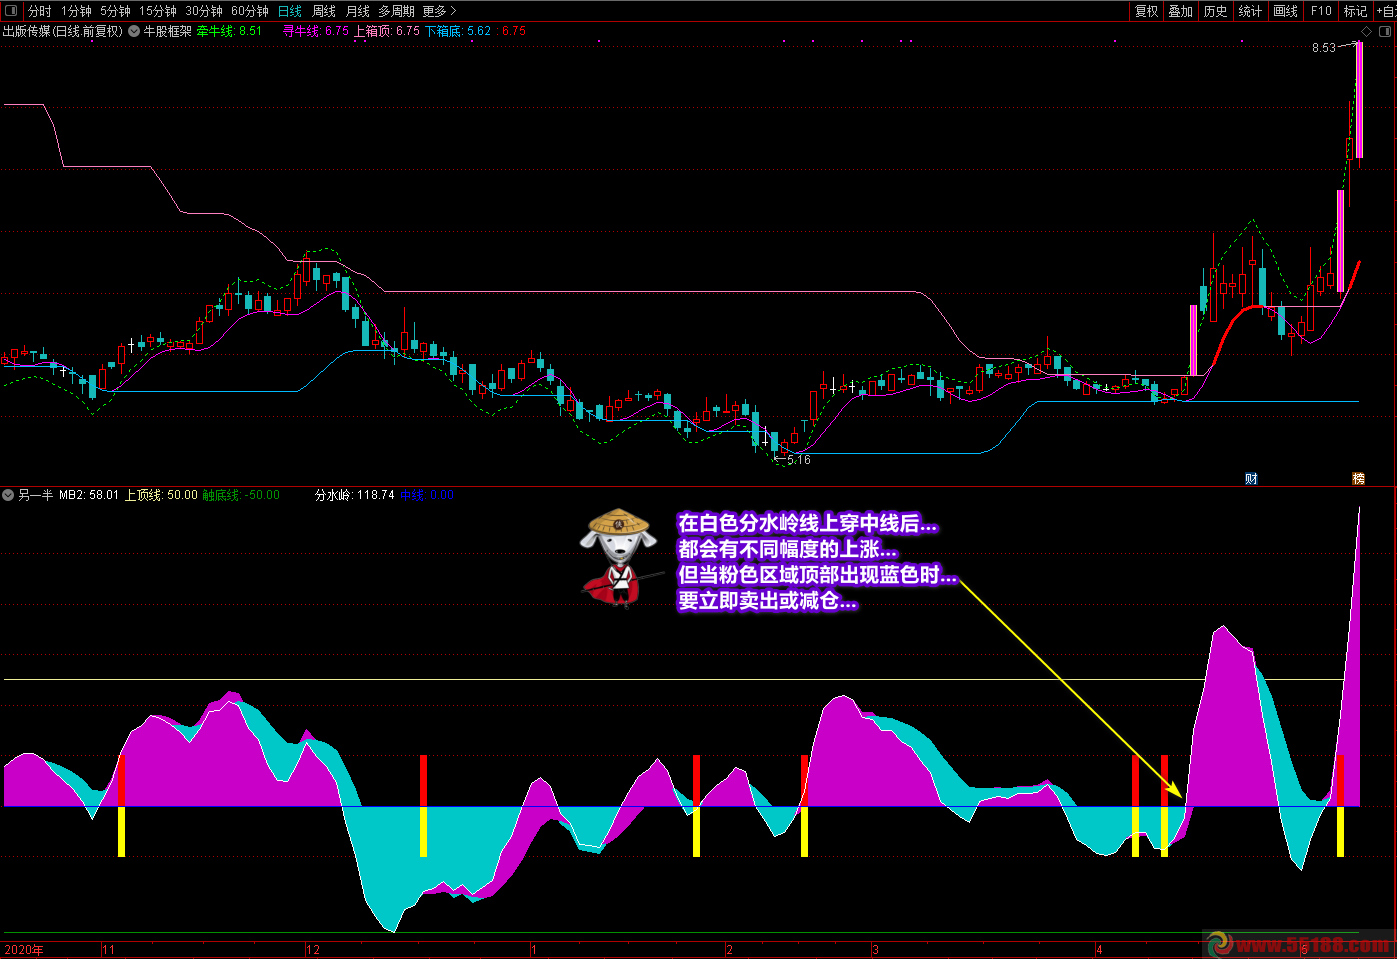Screen dimensions: 1397x959
Task: Expand the 牛股框架 indicator dropdown arrow
Action: [134, 31]
